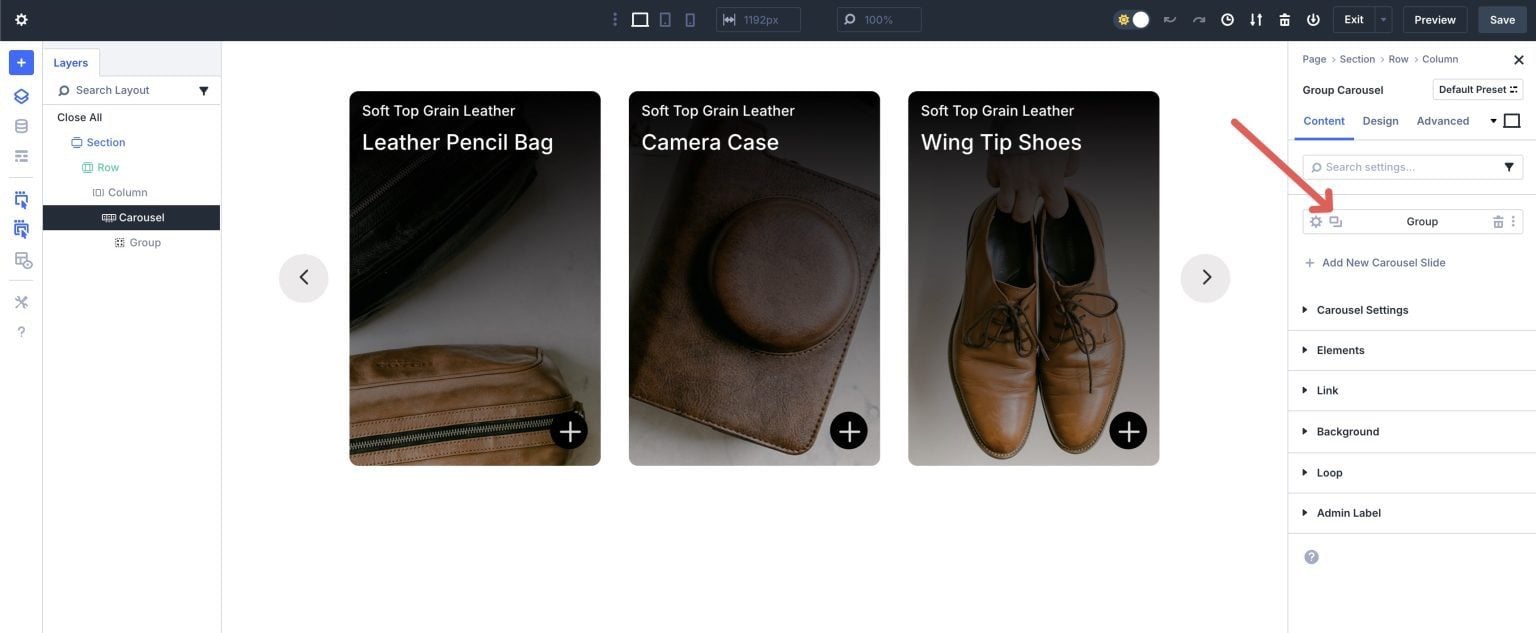Expand the Carousel Settings section
Image resolution: width=1536 pixels, height=633 pixels.
click(1364, 310)
